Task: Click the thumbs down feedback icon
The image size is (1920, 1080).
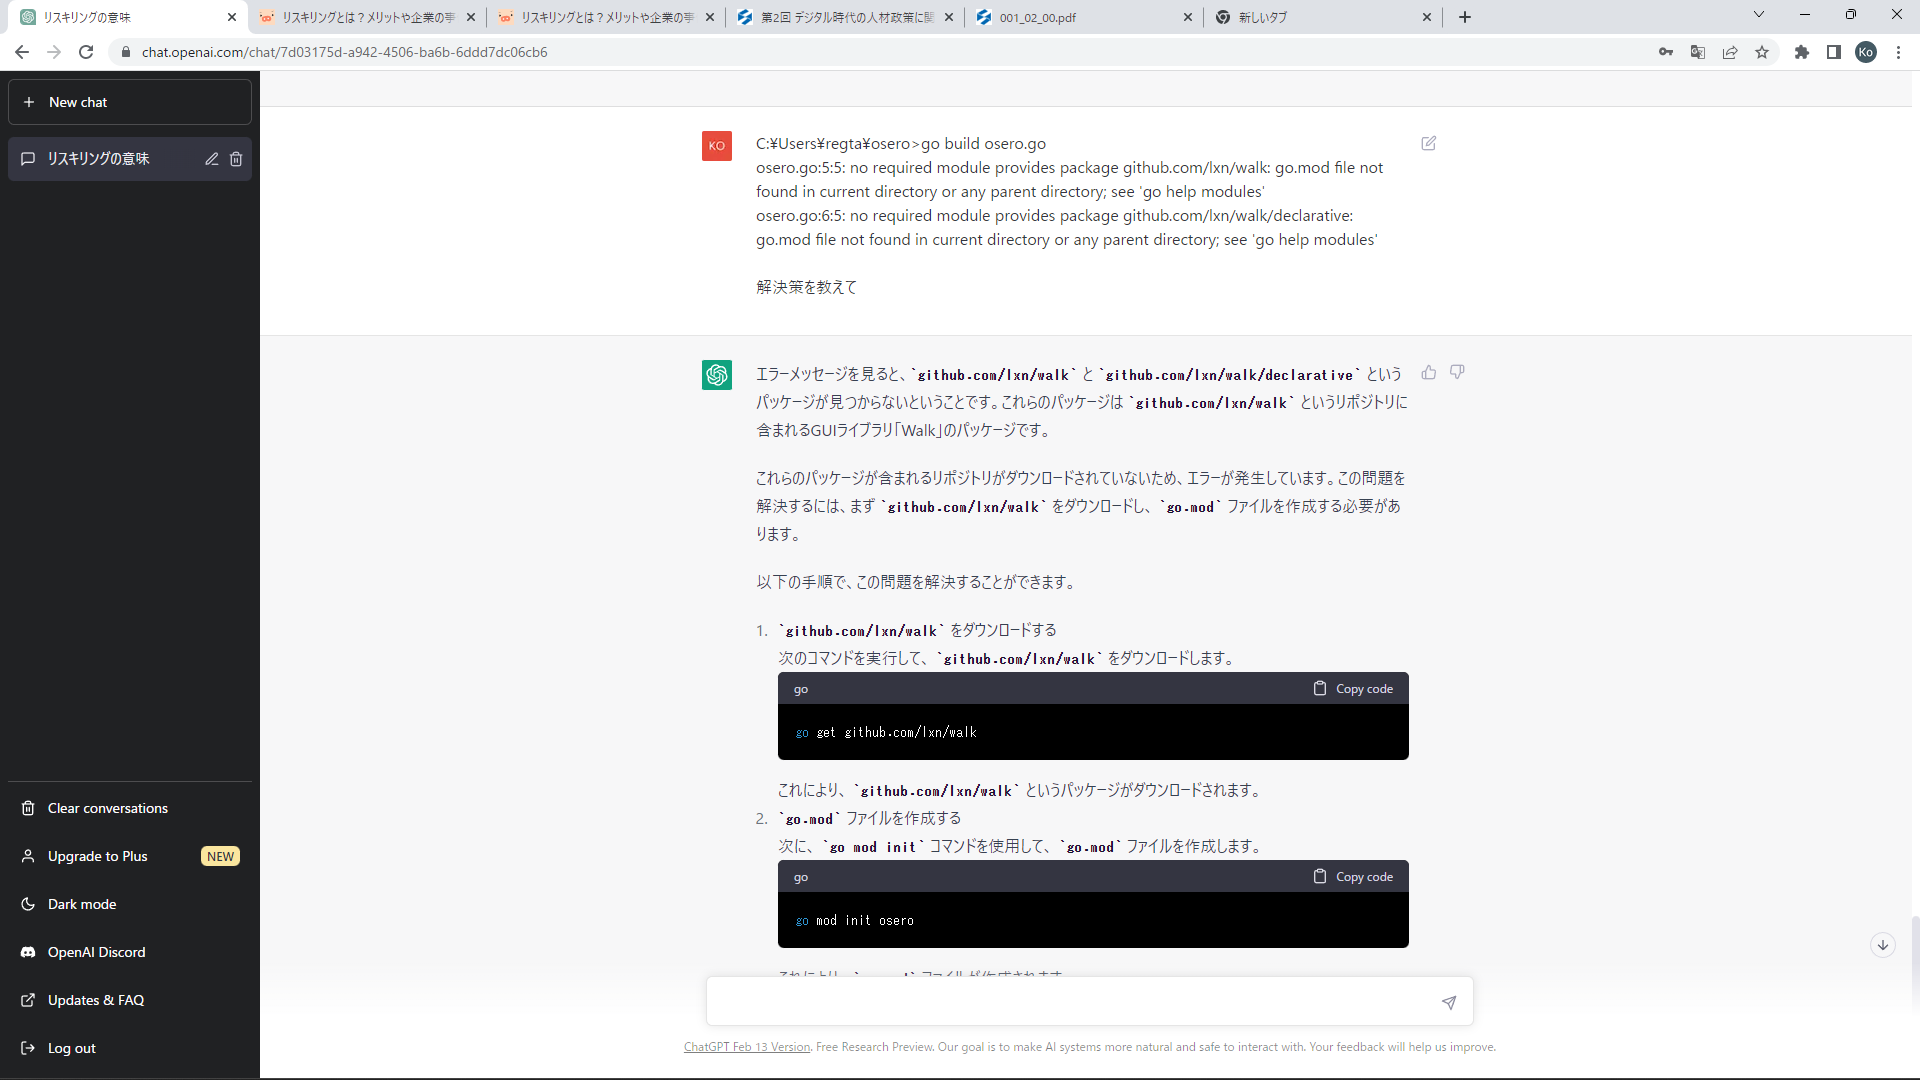Action: click(x=1457, y=372)
